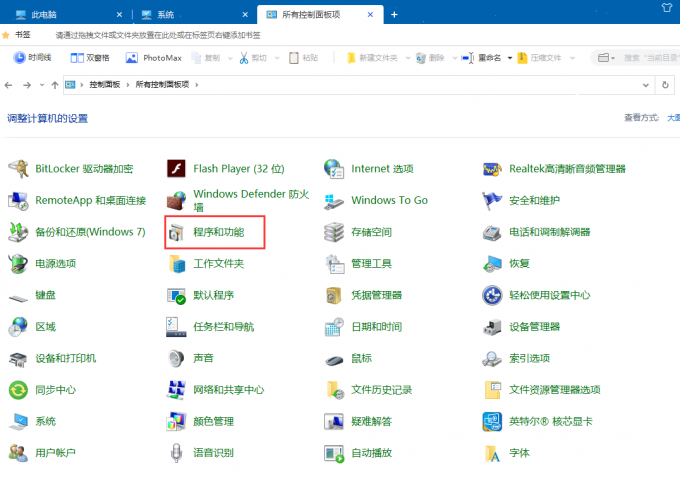
Task: Click the 系统 link text
Action: [46, 421]
